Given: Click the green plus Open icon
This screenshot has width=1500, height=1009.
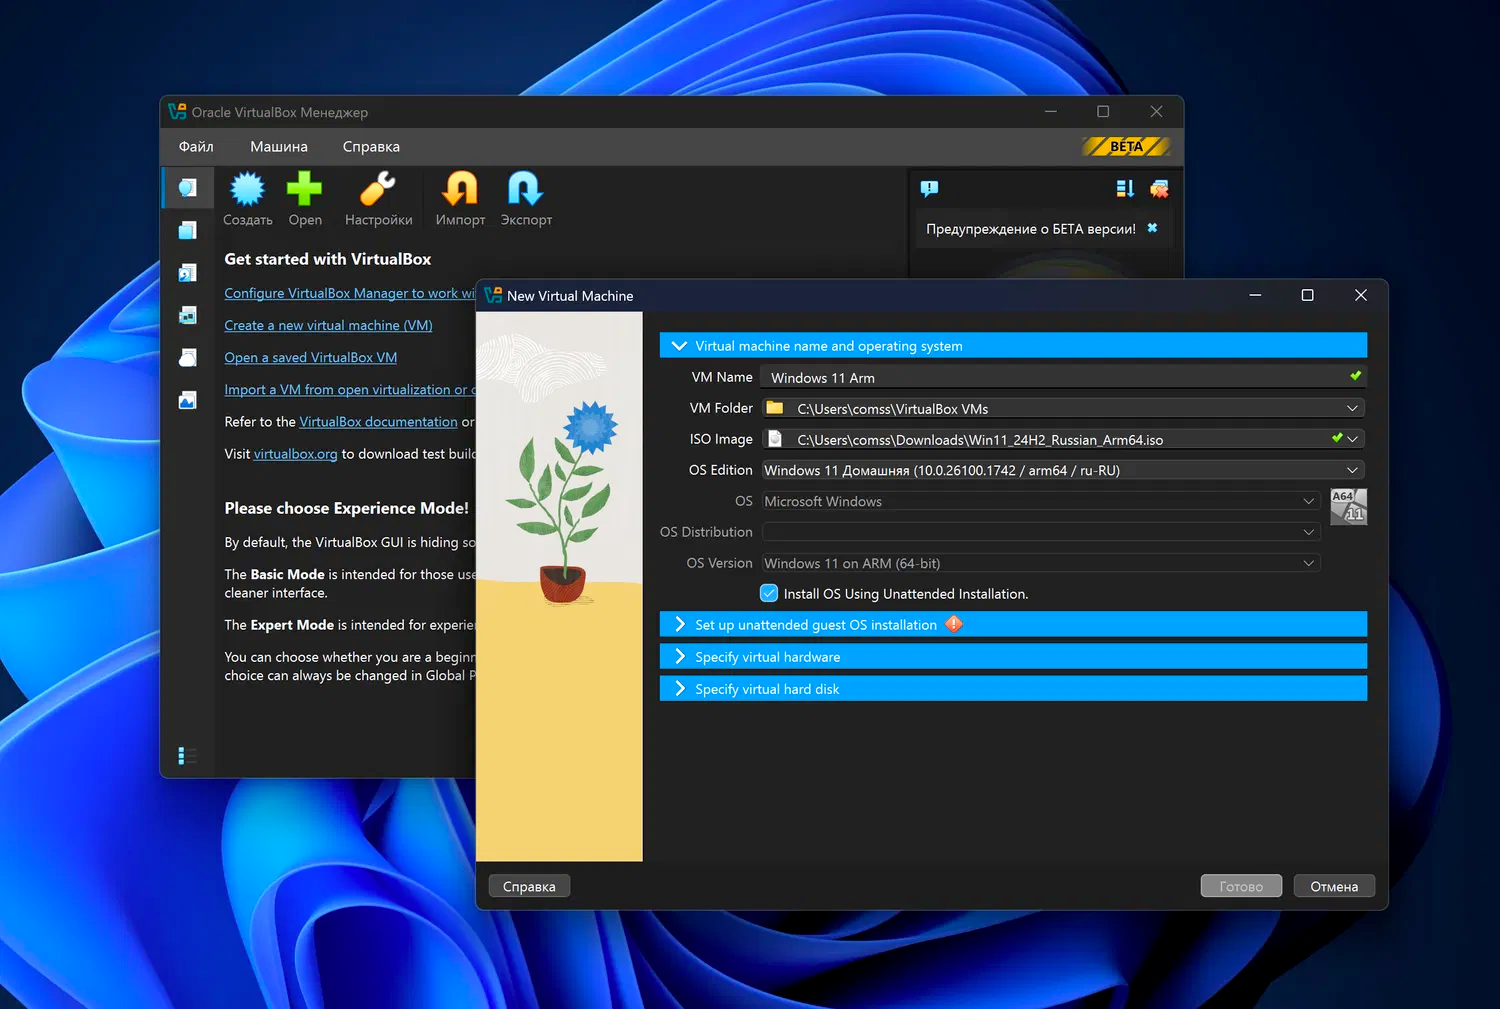Looking at the screenshot, I should [305, 190].
